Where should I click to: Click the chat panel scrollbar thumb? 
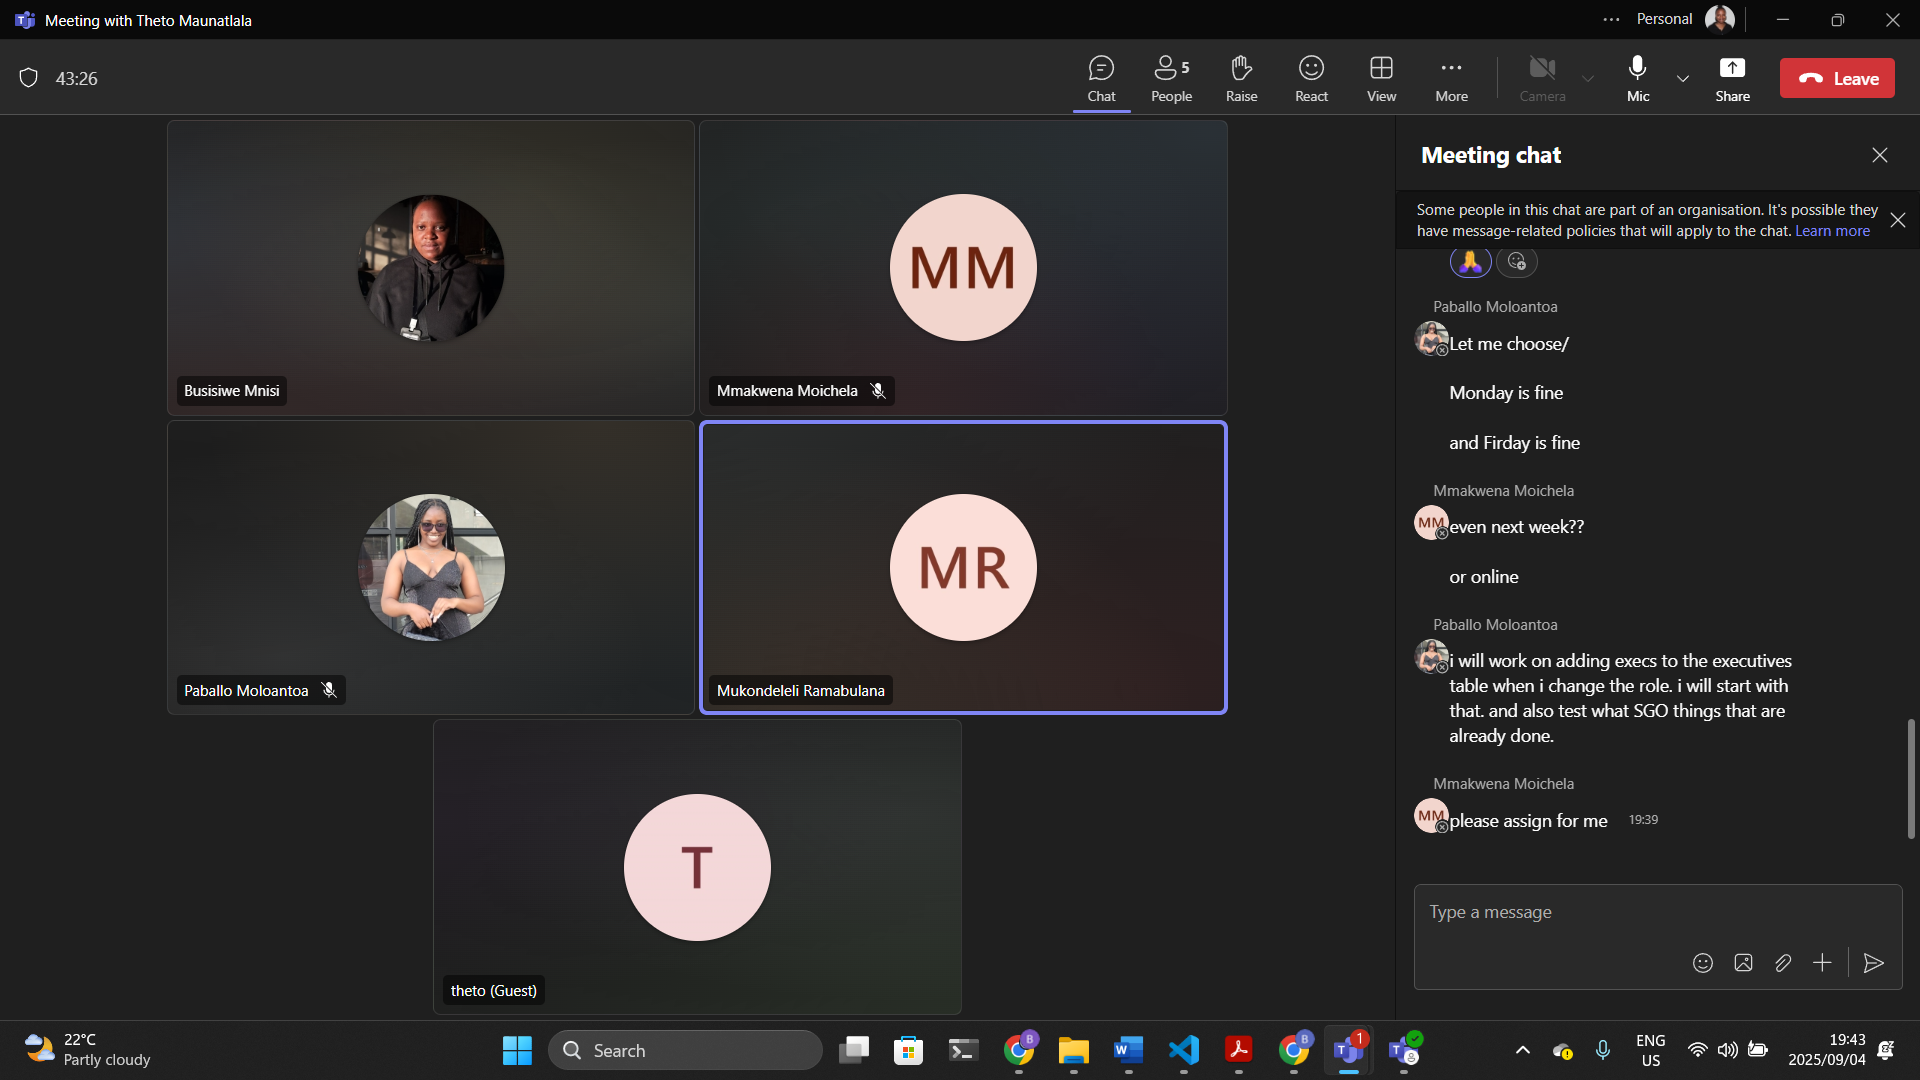click(x=1911, y=779)
